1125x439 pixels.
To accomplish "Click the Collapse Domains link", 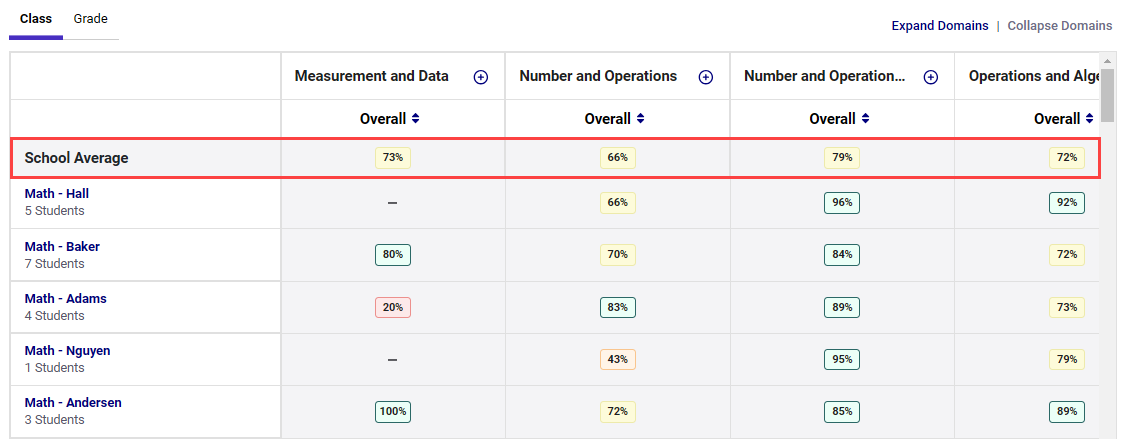I will [1060, 26].
